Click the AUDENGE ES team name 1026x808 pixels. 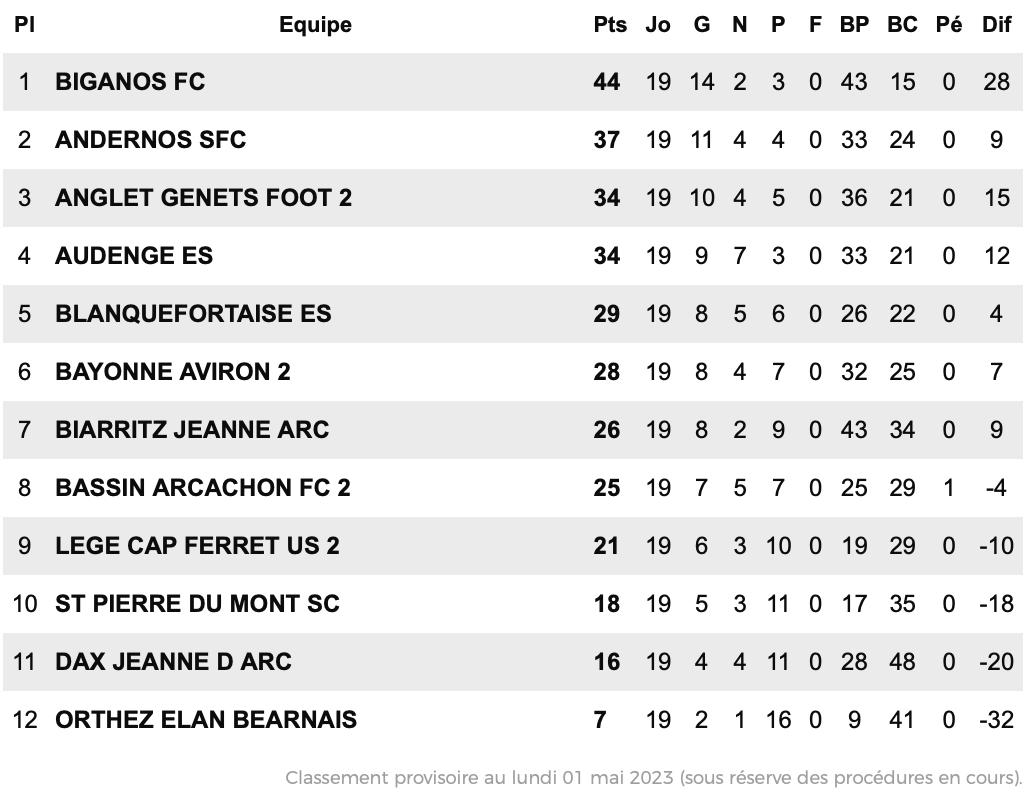[x=134, y=255]
